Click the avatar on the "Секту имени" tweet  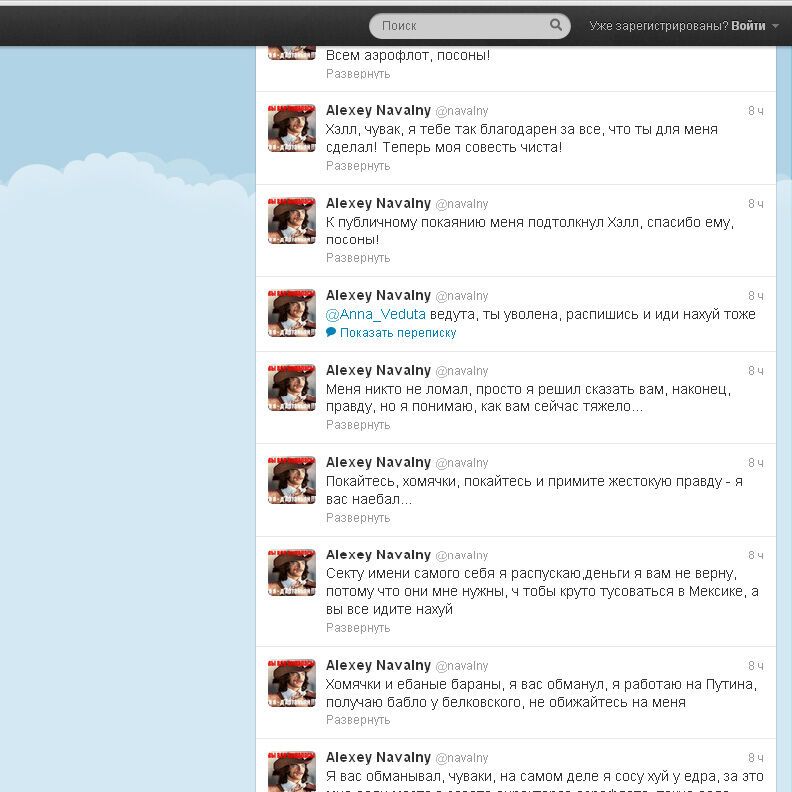[x=292, y=572]
